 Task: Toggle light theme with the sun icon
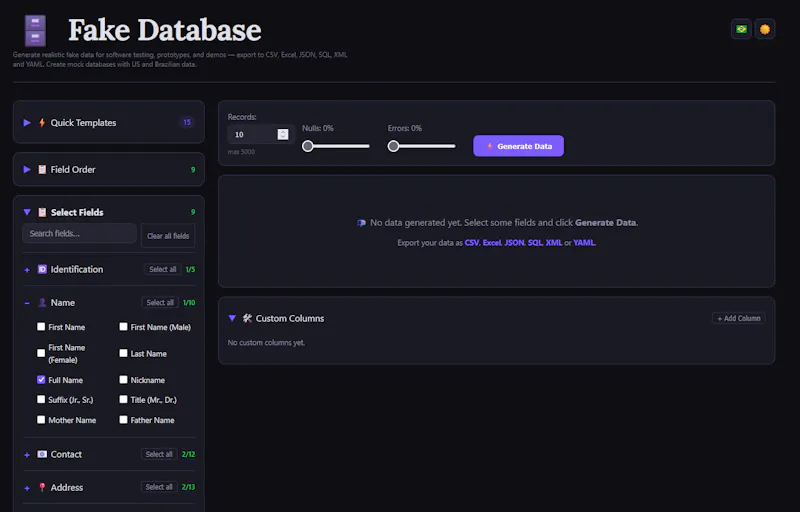click(765, 29)
